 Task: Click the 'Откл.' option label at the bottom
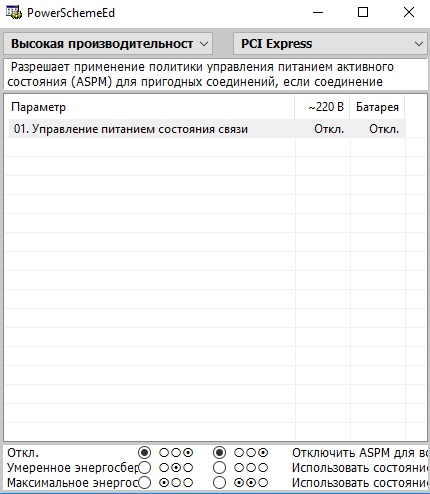pyautogui.click(x=23, y=453)
